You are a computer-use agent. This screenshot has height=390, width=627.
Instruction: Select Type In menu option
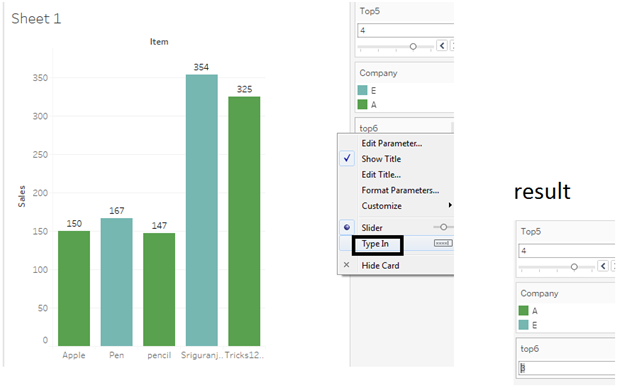point(375,244)
